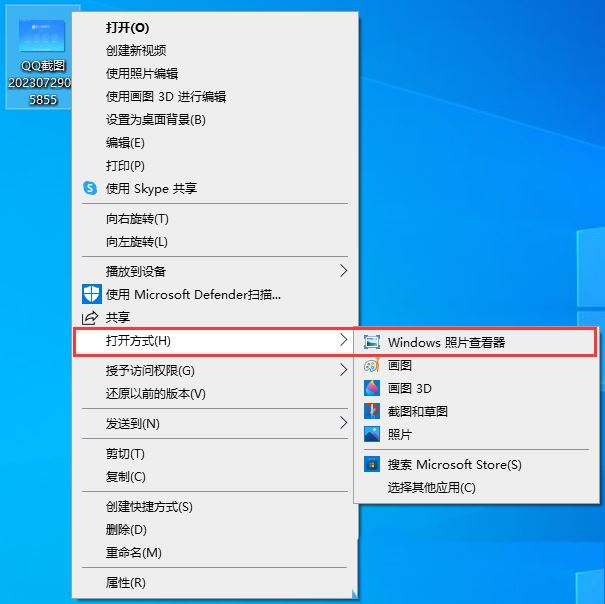This screenshot has width=605, height=604.
Task: Click the 授予访问权限(G) label
Action: (150, 371)
